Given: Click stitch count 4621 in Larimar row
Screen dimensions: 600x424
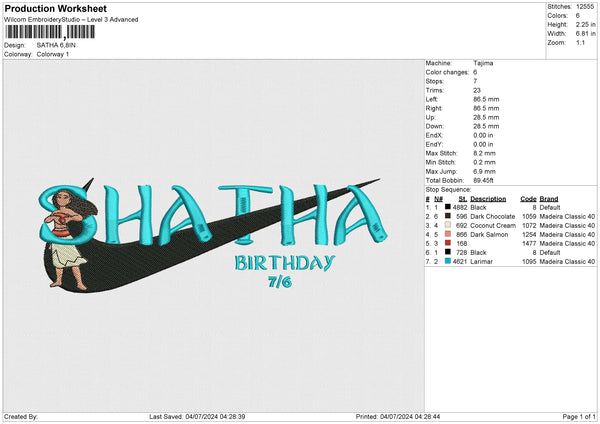Looking at the screenshot, I should (x=460, y=262).
